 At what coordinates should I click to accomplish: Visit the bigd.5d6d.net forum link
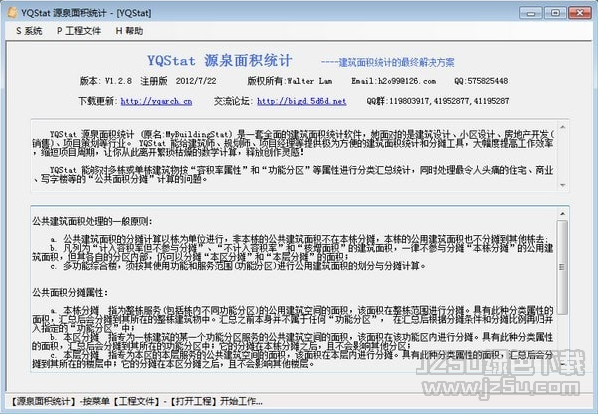click(302, 101)
